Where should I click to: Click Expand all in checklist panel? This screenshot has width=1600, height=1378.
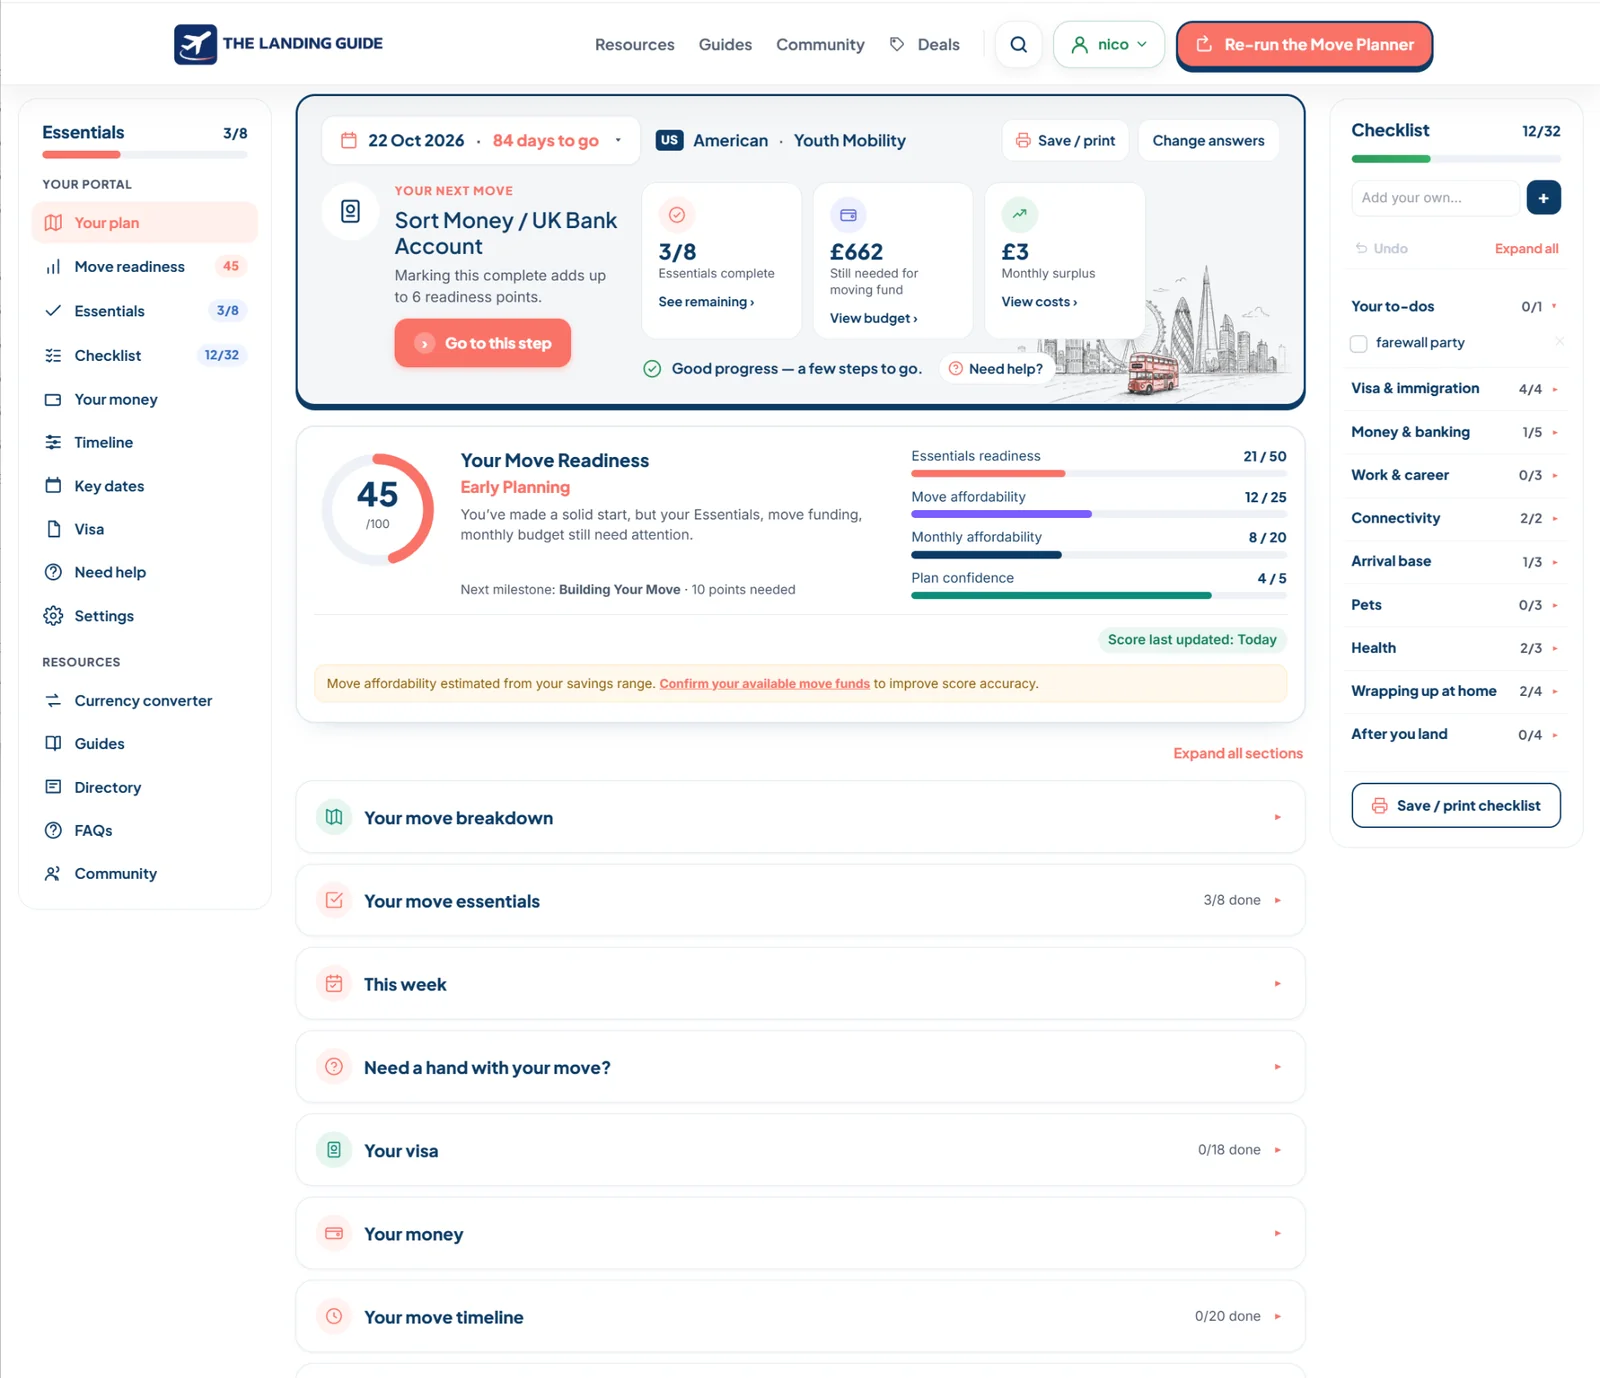click(1526, 248)
